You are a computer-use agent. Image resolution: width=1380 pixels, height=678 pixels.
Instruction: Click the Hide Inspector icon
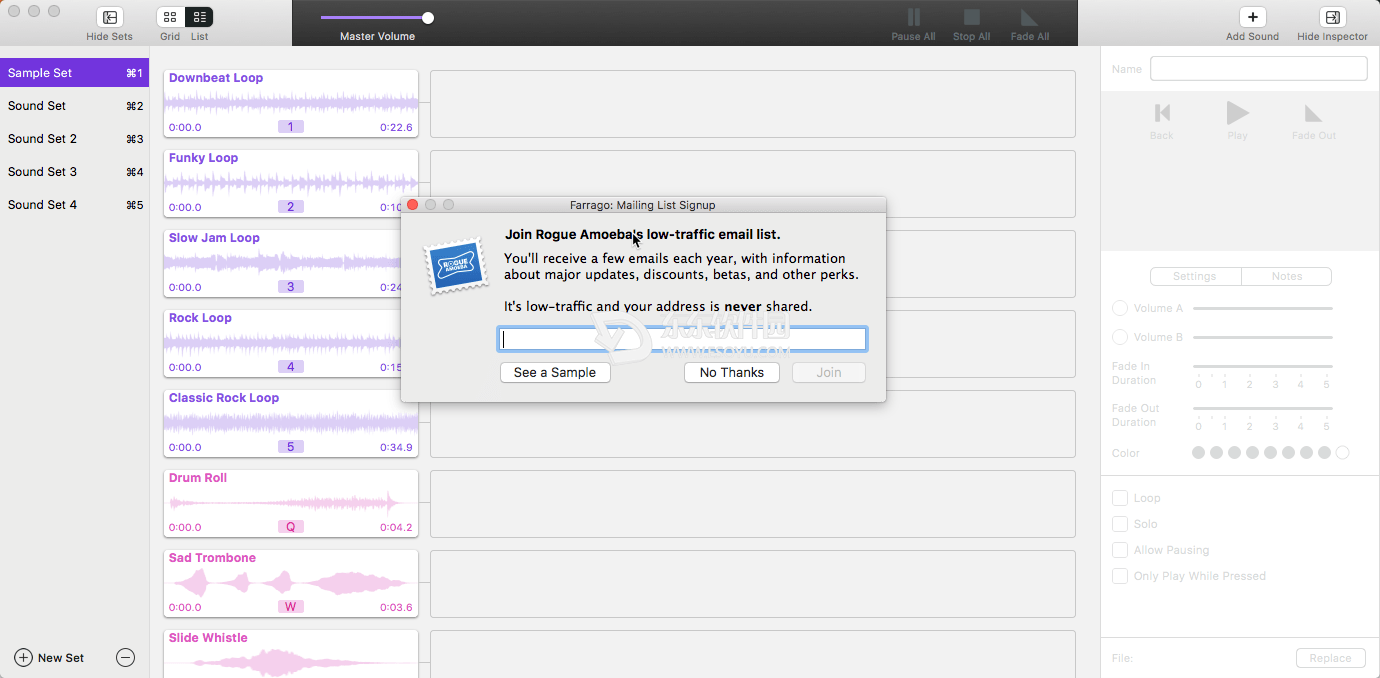1332,17
